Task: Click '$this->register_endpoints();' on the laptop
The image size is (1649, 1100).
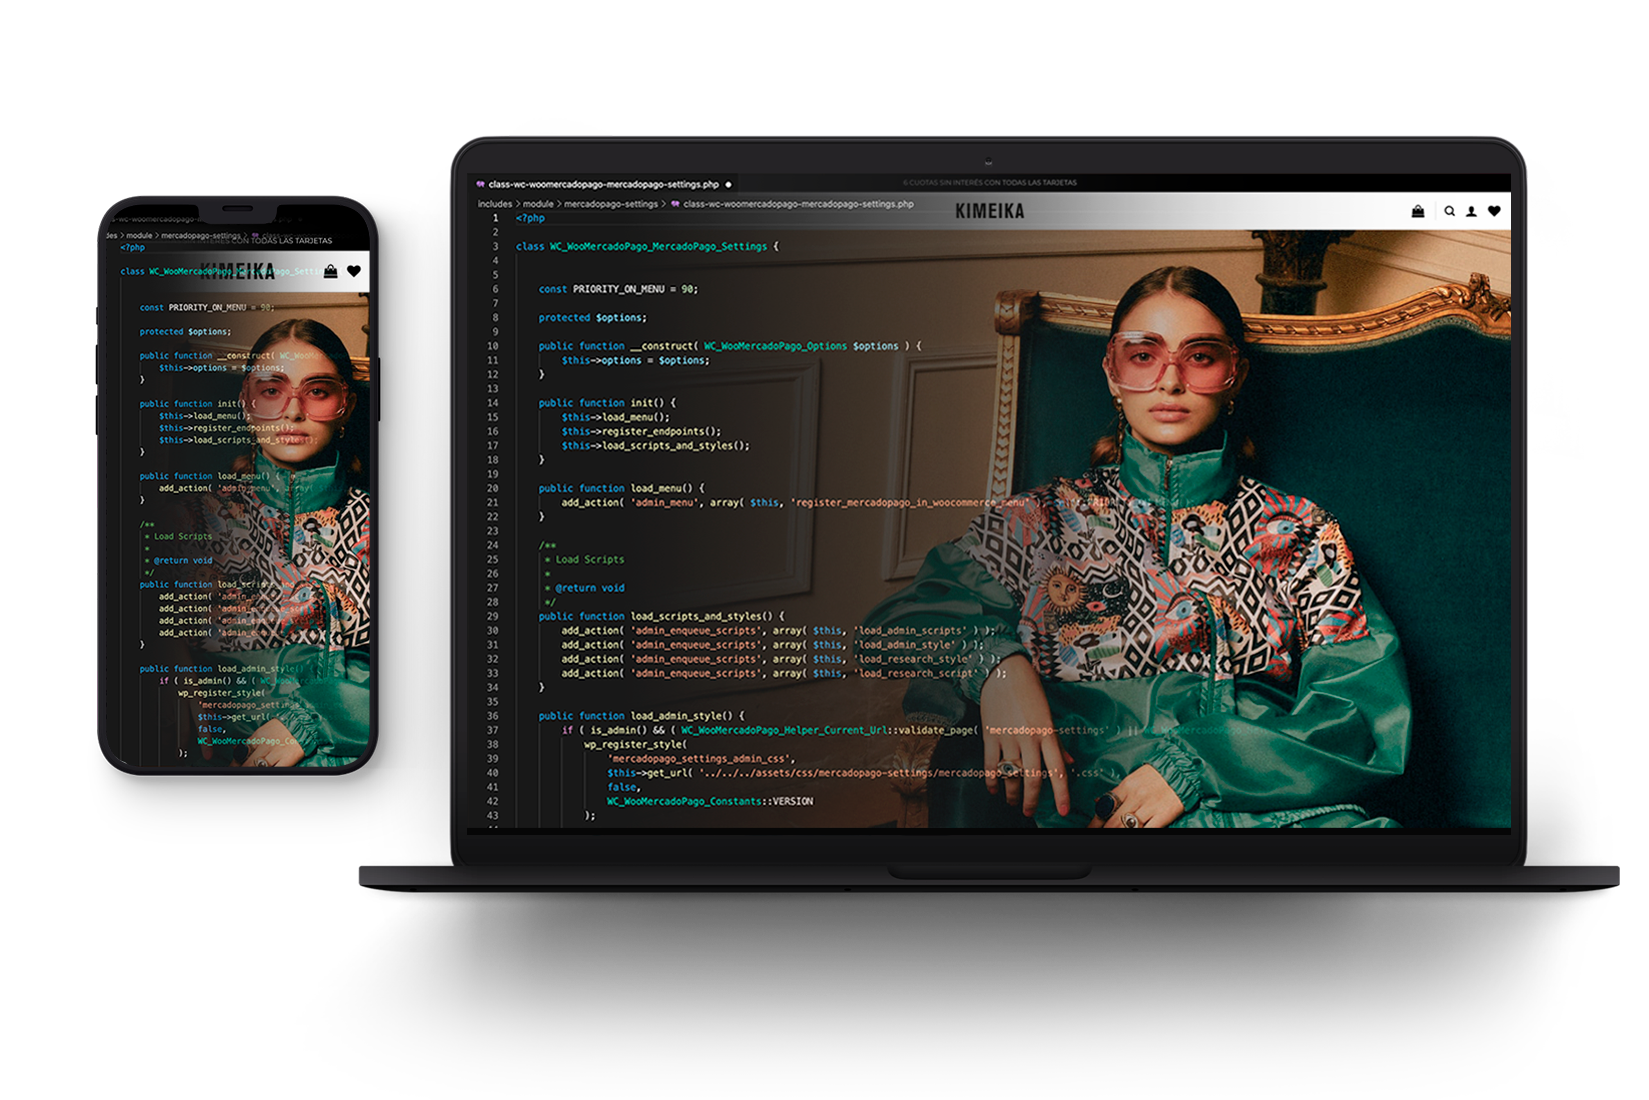Action: point(641,432)
